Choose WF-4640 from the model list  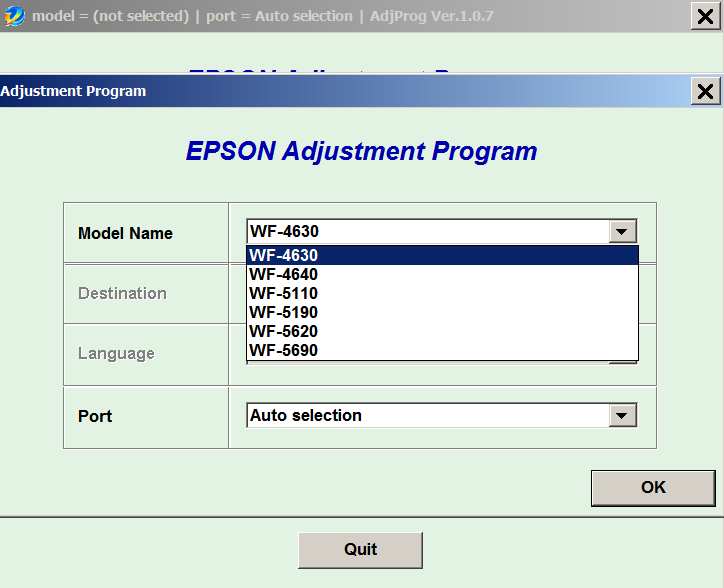(x=442, y=274)
